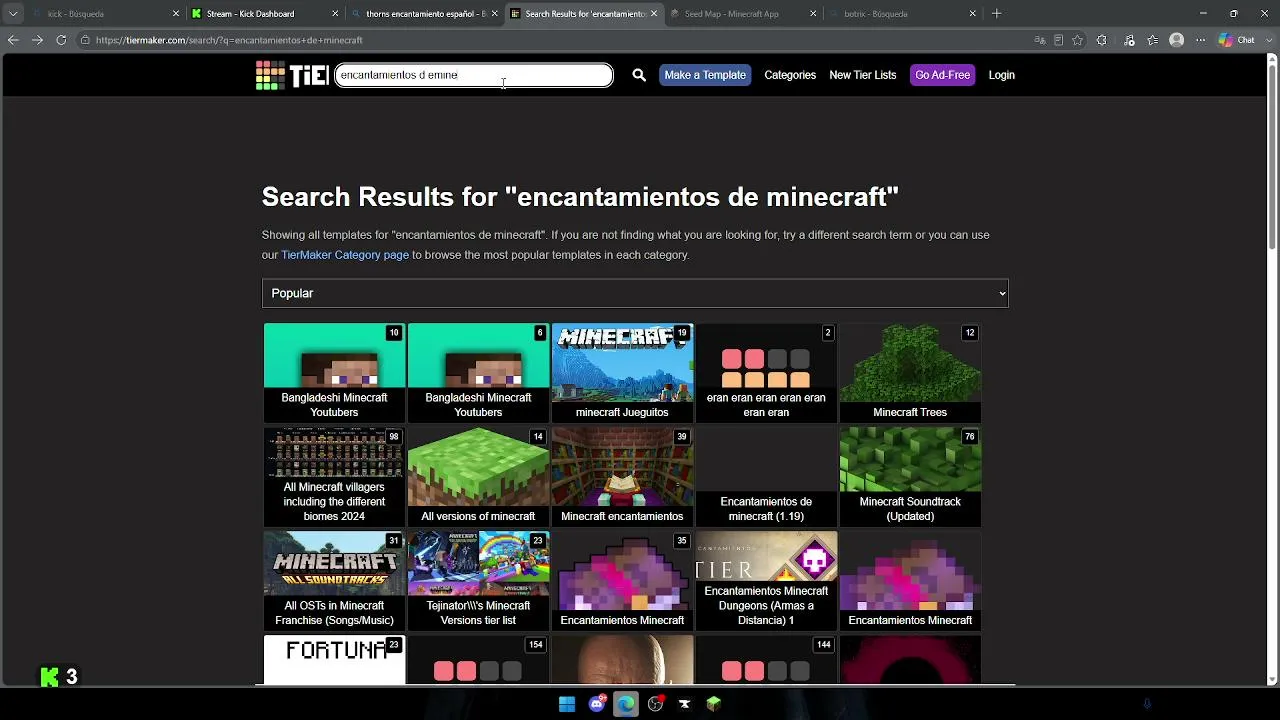Open 'minecraft Jueguitos' template thumbnail
1280x720 pixels.
click(622, 372)
